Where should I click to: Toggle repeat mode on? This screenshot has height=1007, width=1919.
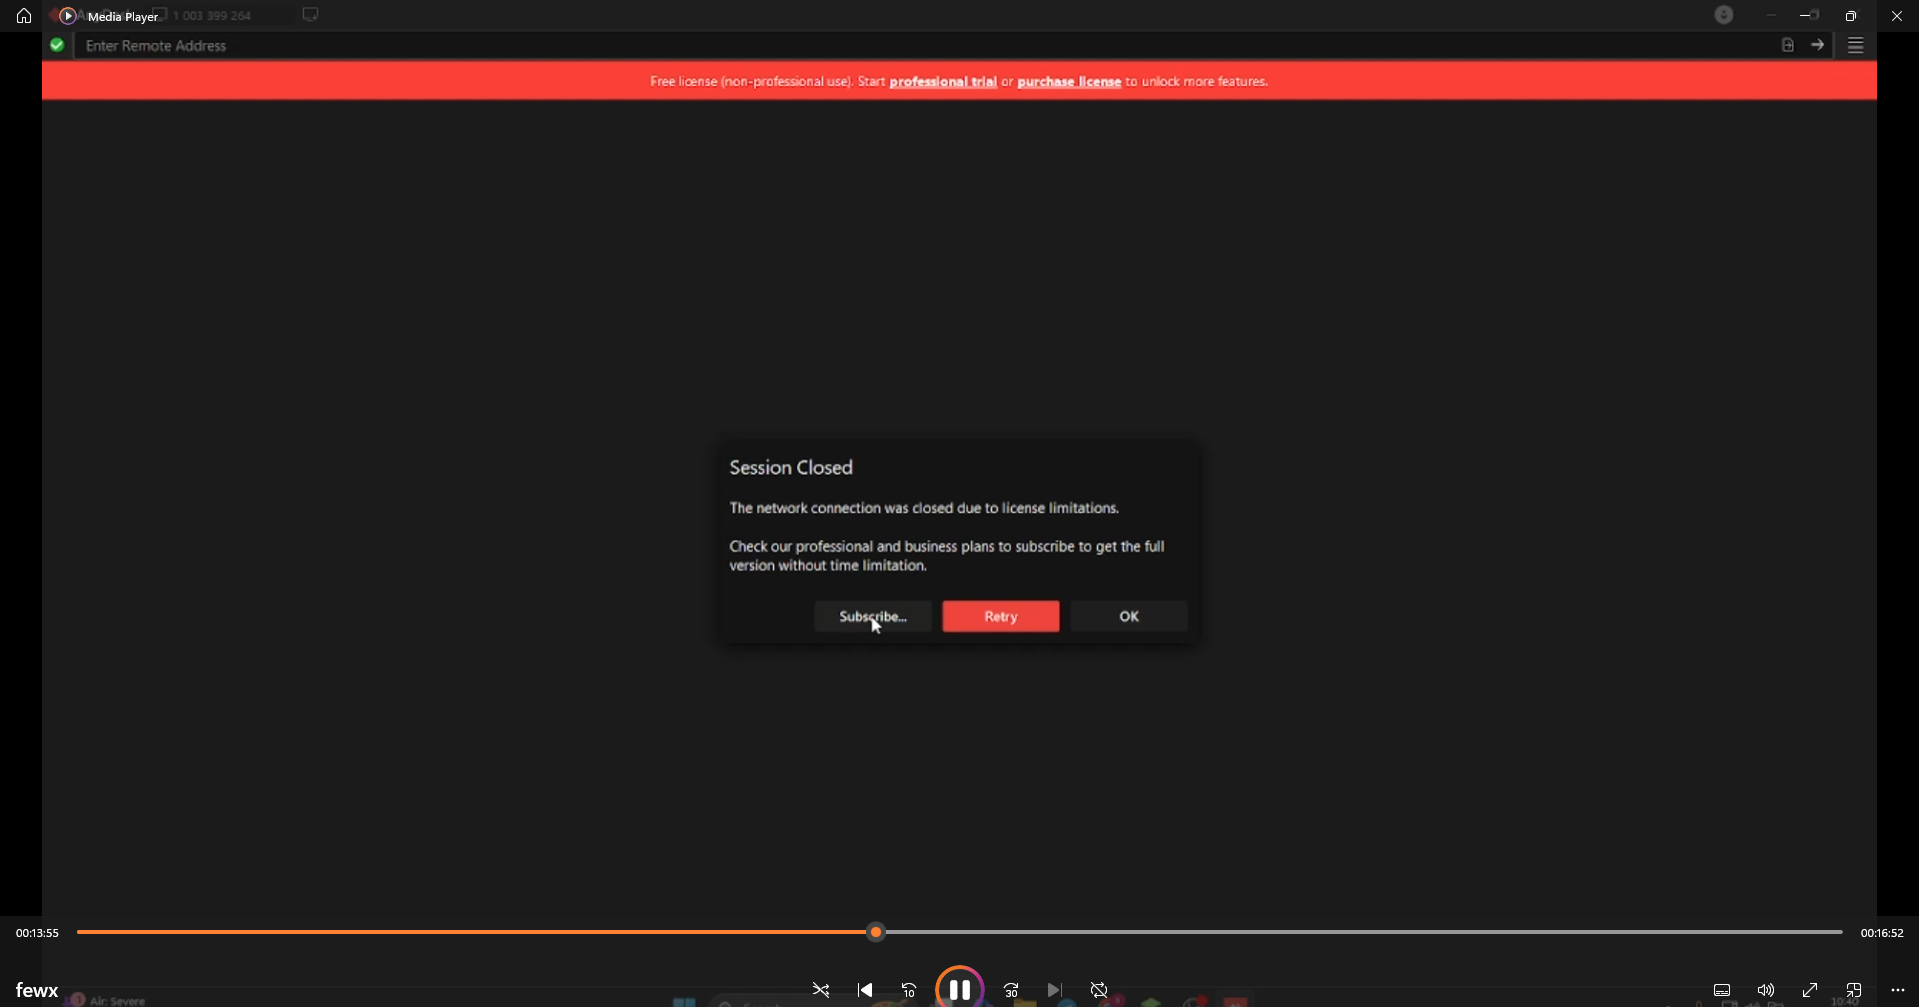pos(1098,990)
